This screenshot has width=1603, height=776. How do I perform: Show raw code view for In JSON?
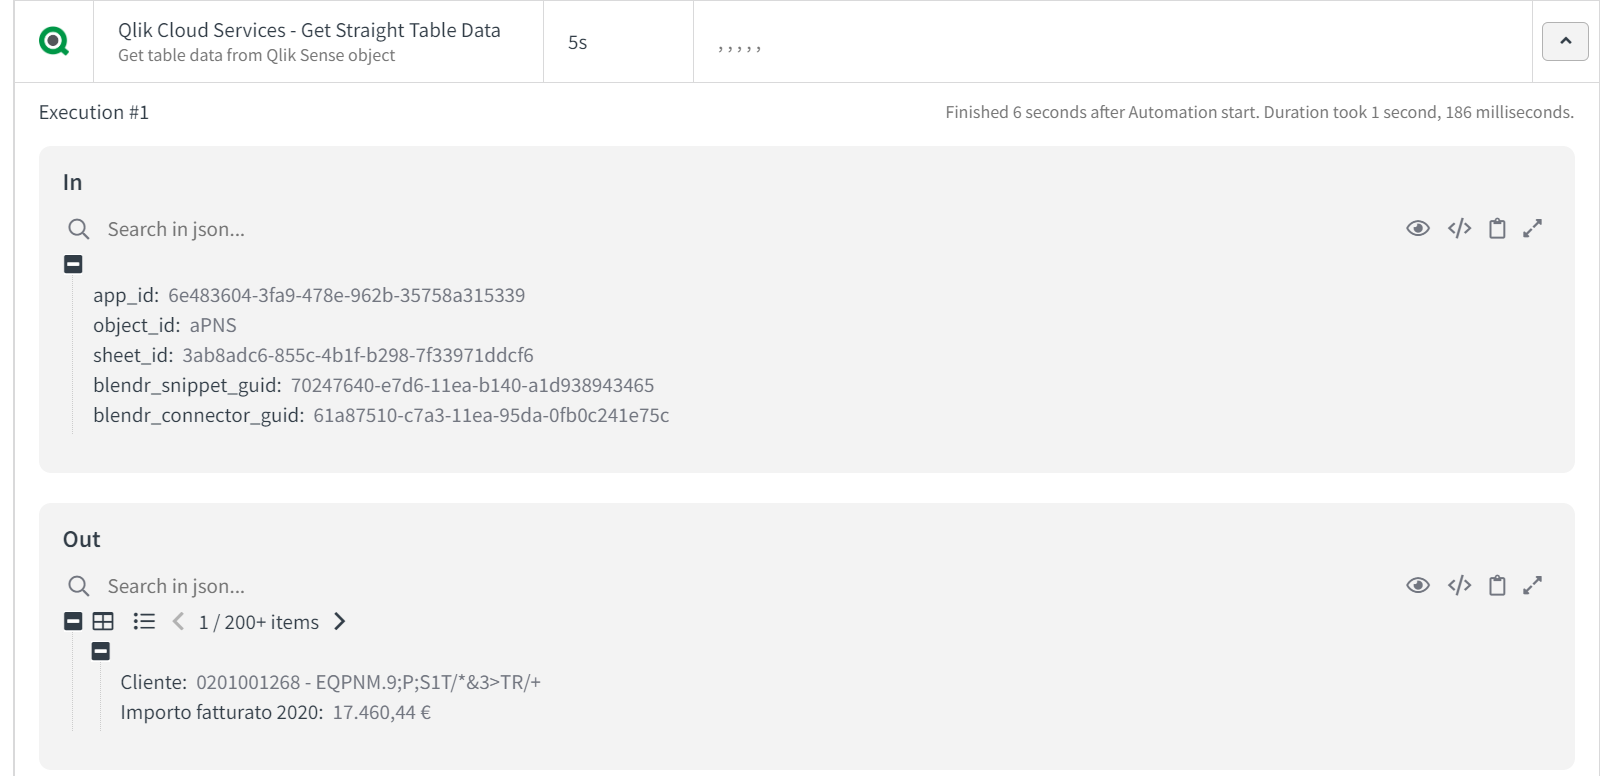coord(1459,229)
